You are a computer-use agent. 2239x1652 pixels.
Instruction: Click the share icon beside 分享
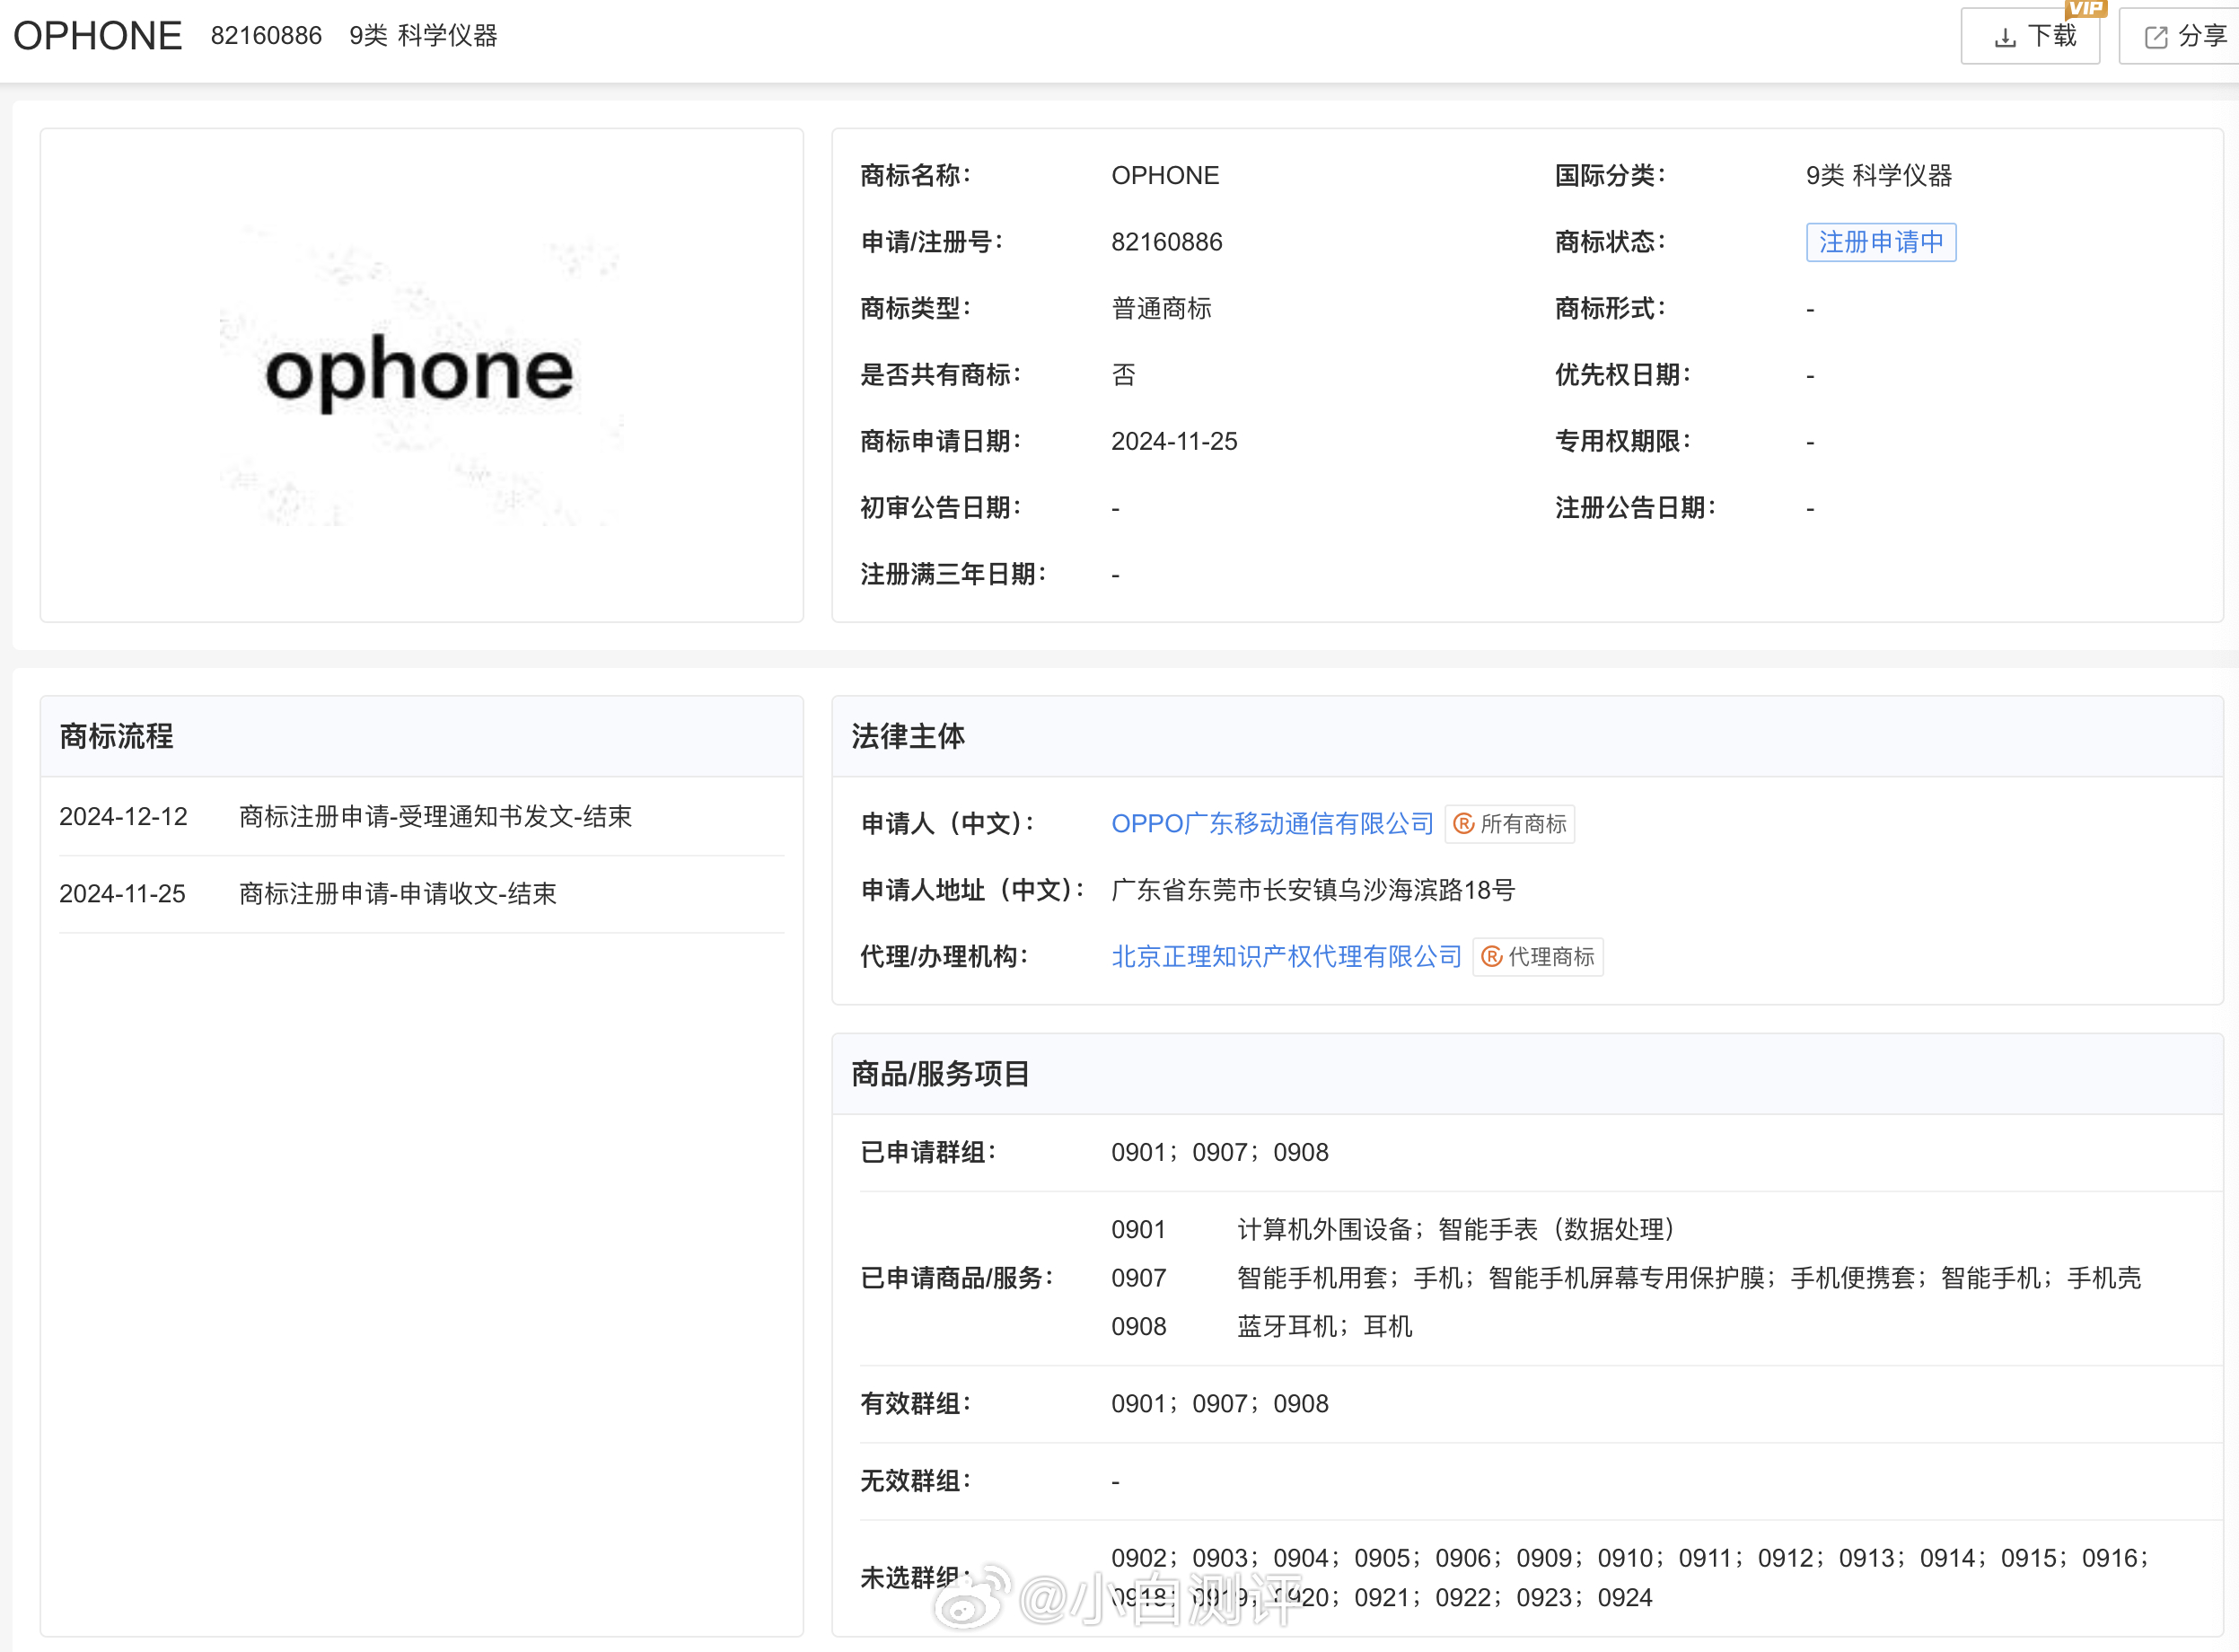click(2156, 38)
